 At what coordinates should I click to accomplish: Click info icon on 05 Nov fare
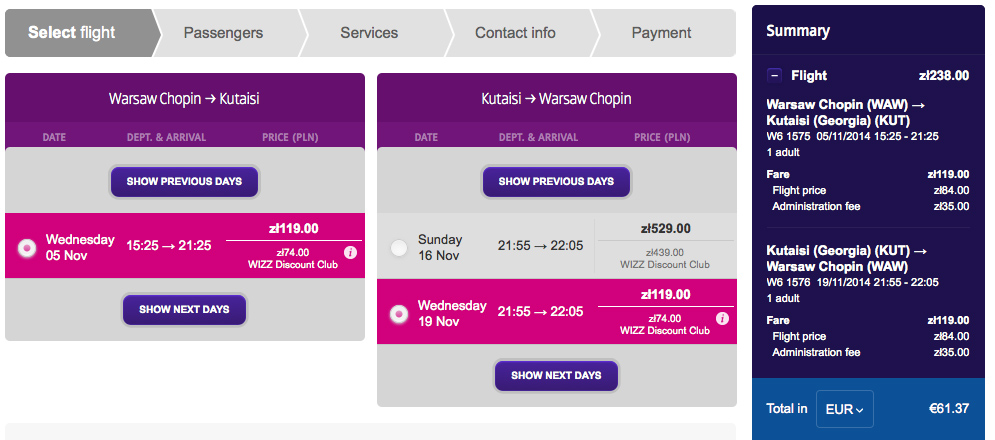click(350, 253)
